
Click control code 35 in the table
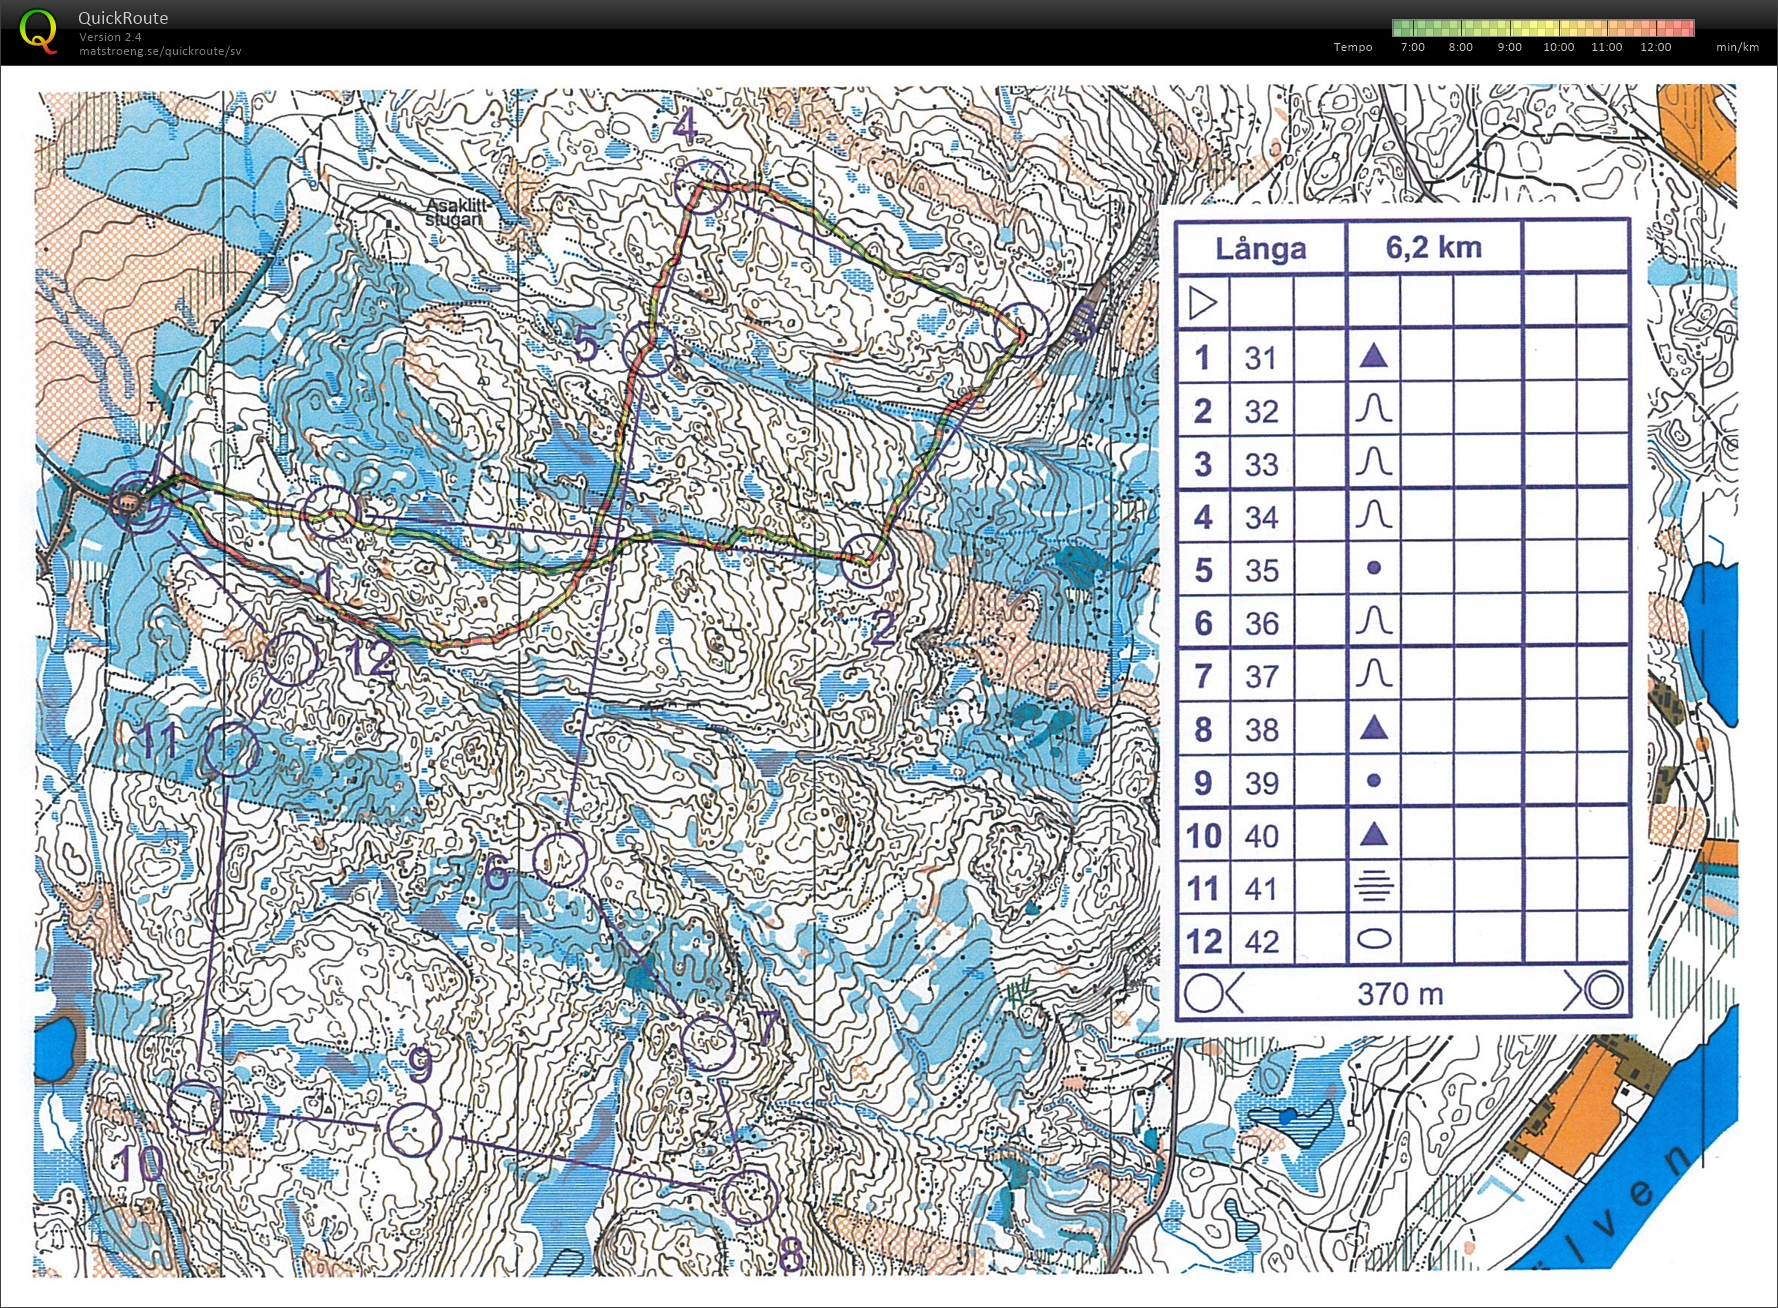tap(1261, 571)
